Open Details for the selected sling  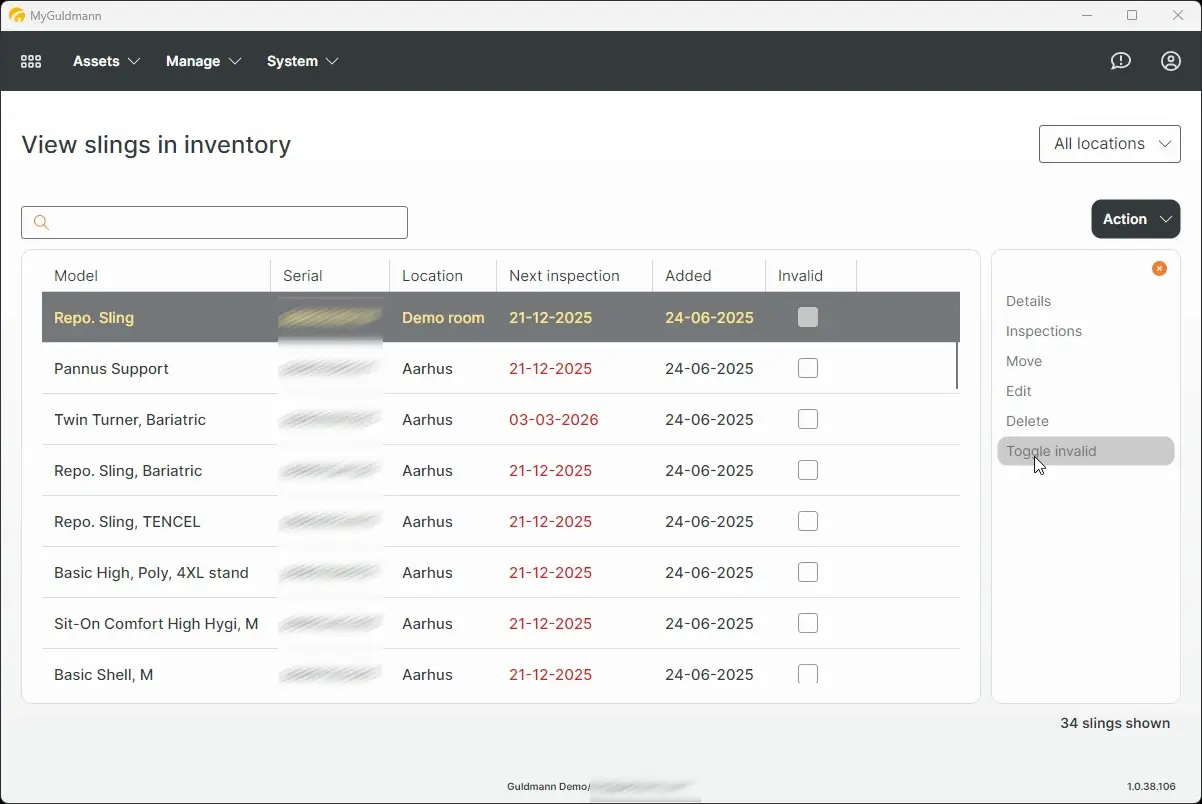coord(1029,301)
